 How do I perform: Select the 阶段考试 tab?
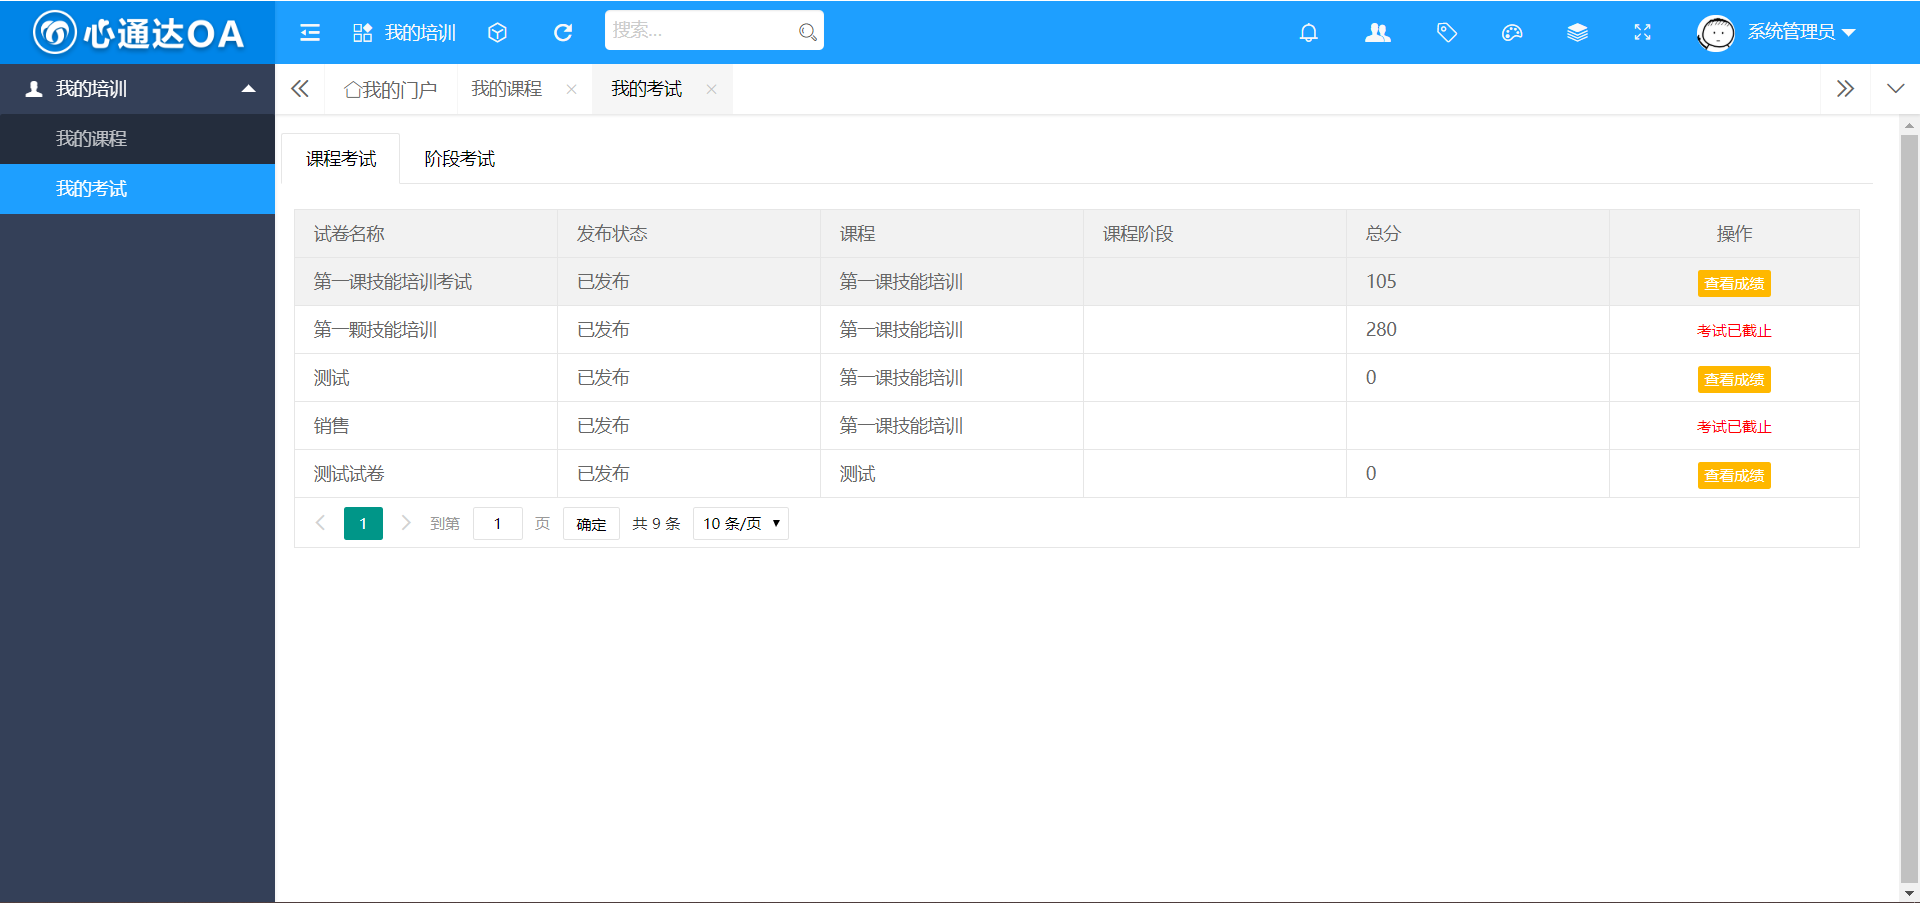[459, 159]
